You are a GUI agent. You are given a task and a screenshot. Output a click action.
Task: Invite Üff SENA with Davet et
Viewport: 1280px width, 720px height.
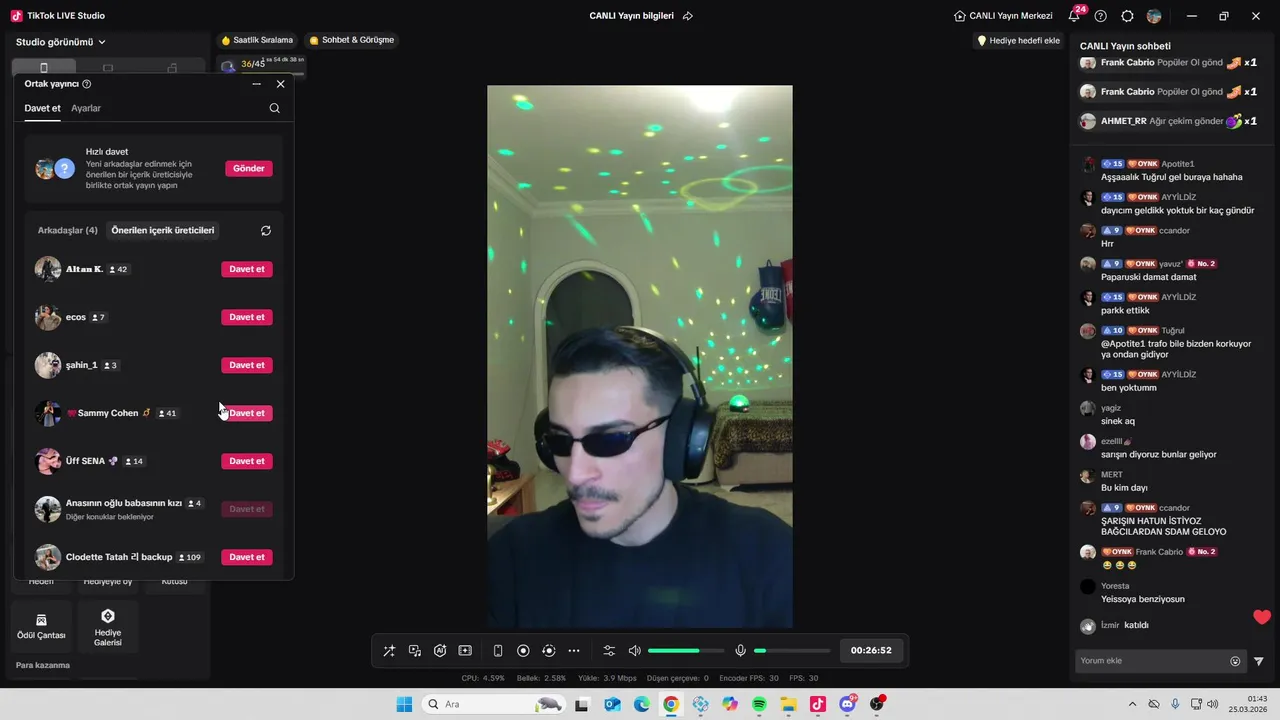pos(247,461)
